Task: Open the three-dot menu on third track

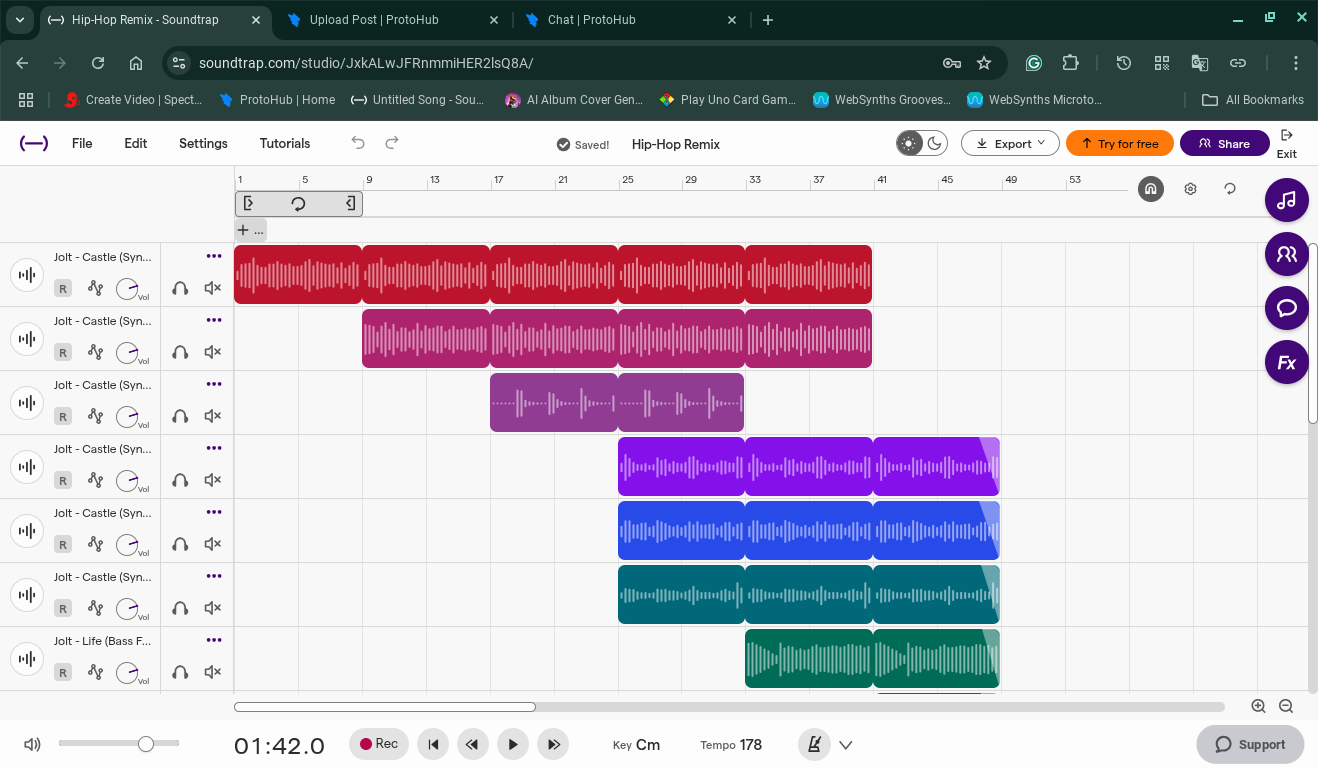Action: pos(214,384)
